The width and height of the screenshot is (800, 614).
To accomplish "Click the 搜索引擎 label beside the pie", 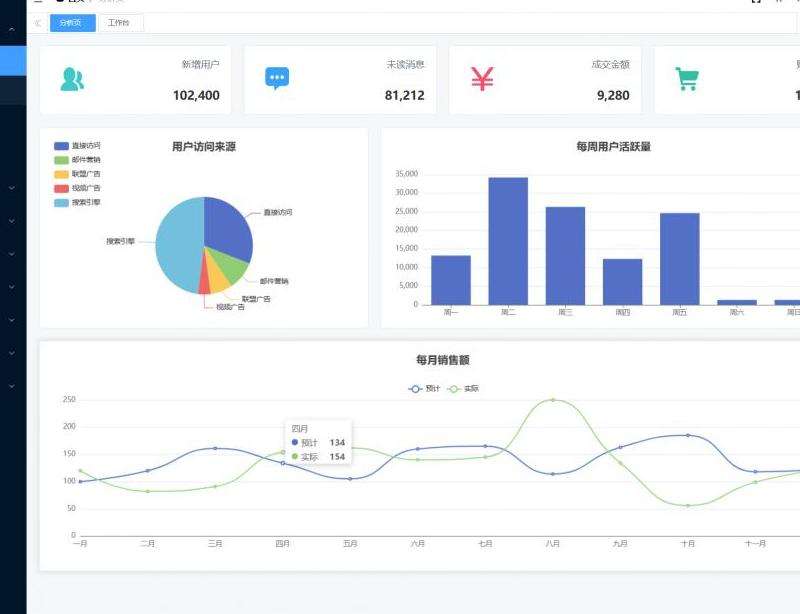I will pos(120,241).
